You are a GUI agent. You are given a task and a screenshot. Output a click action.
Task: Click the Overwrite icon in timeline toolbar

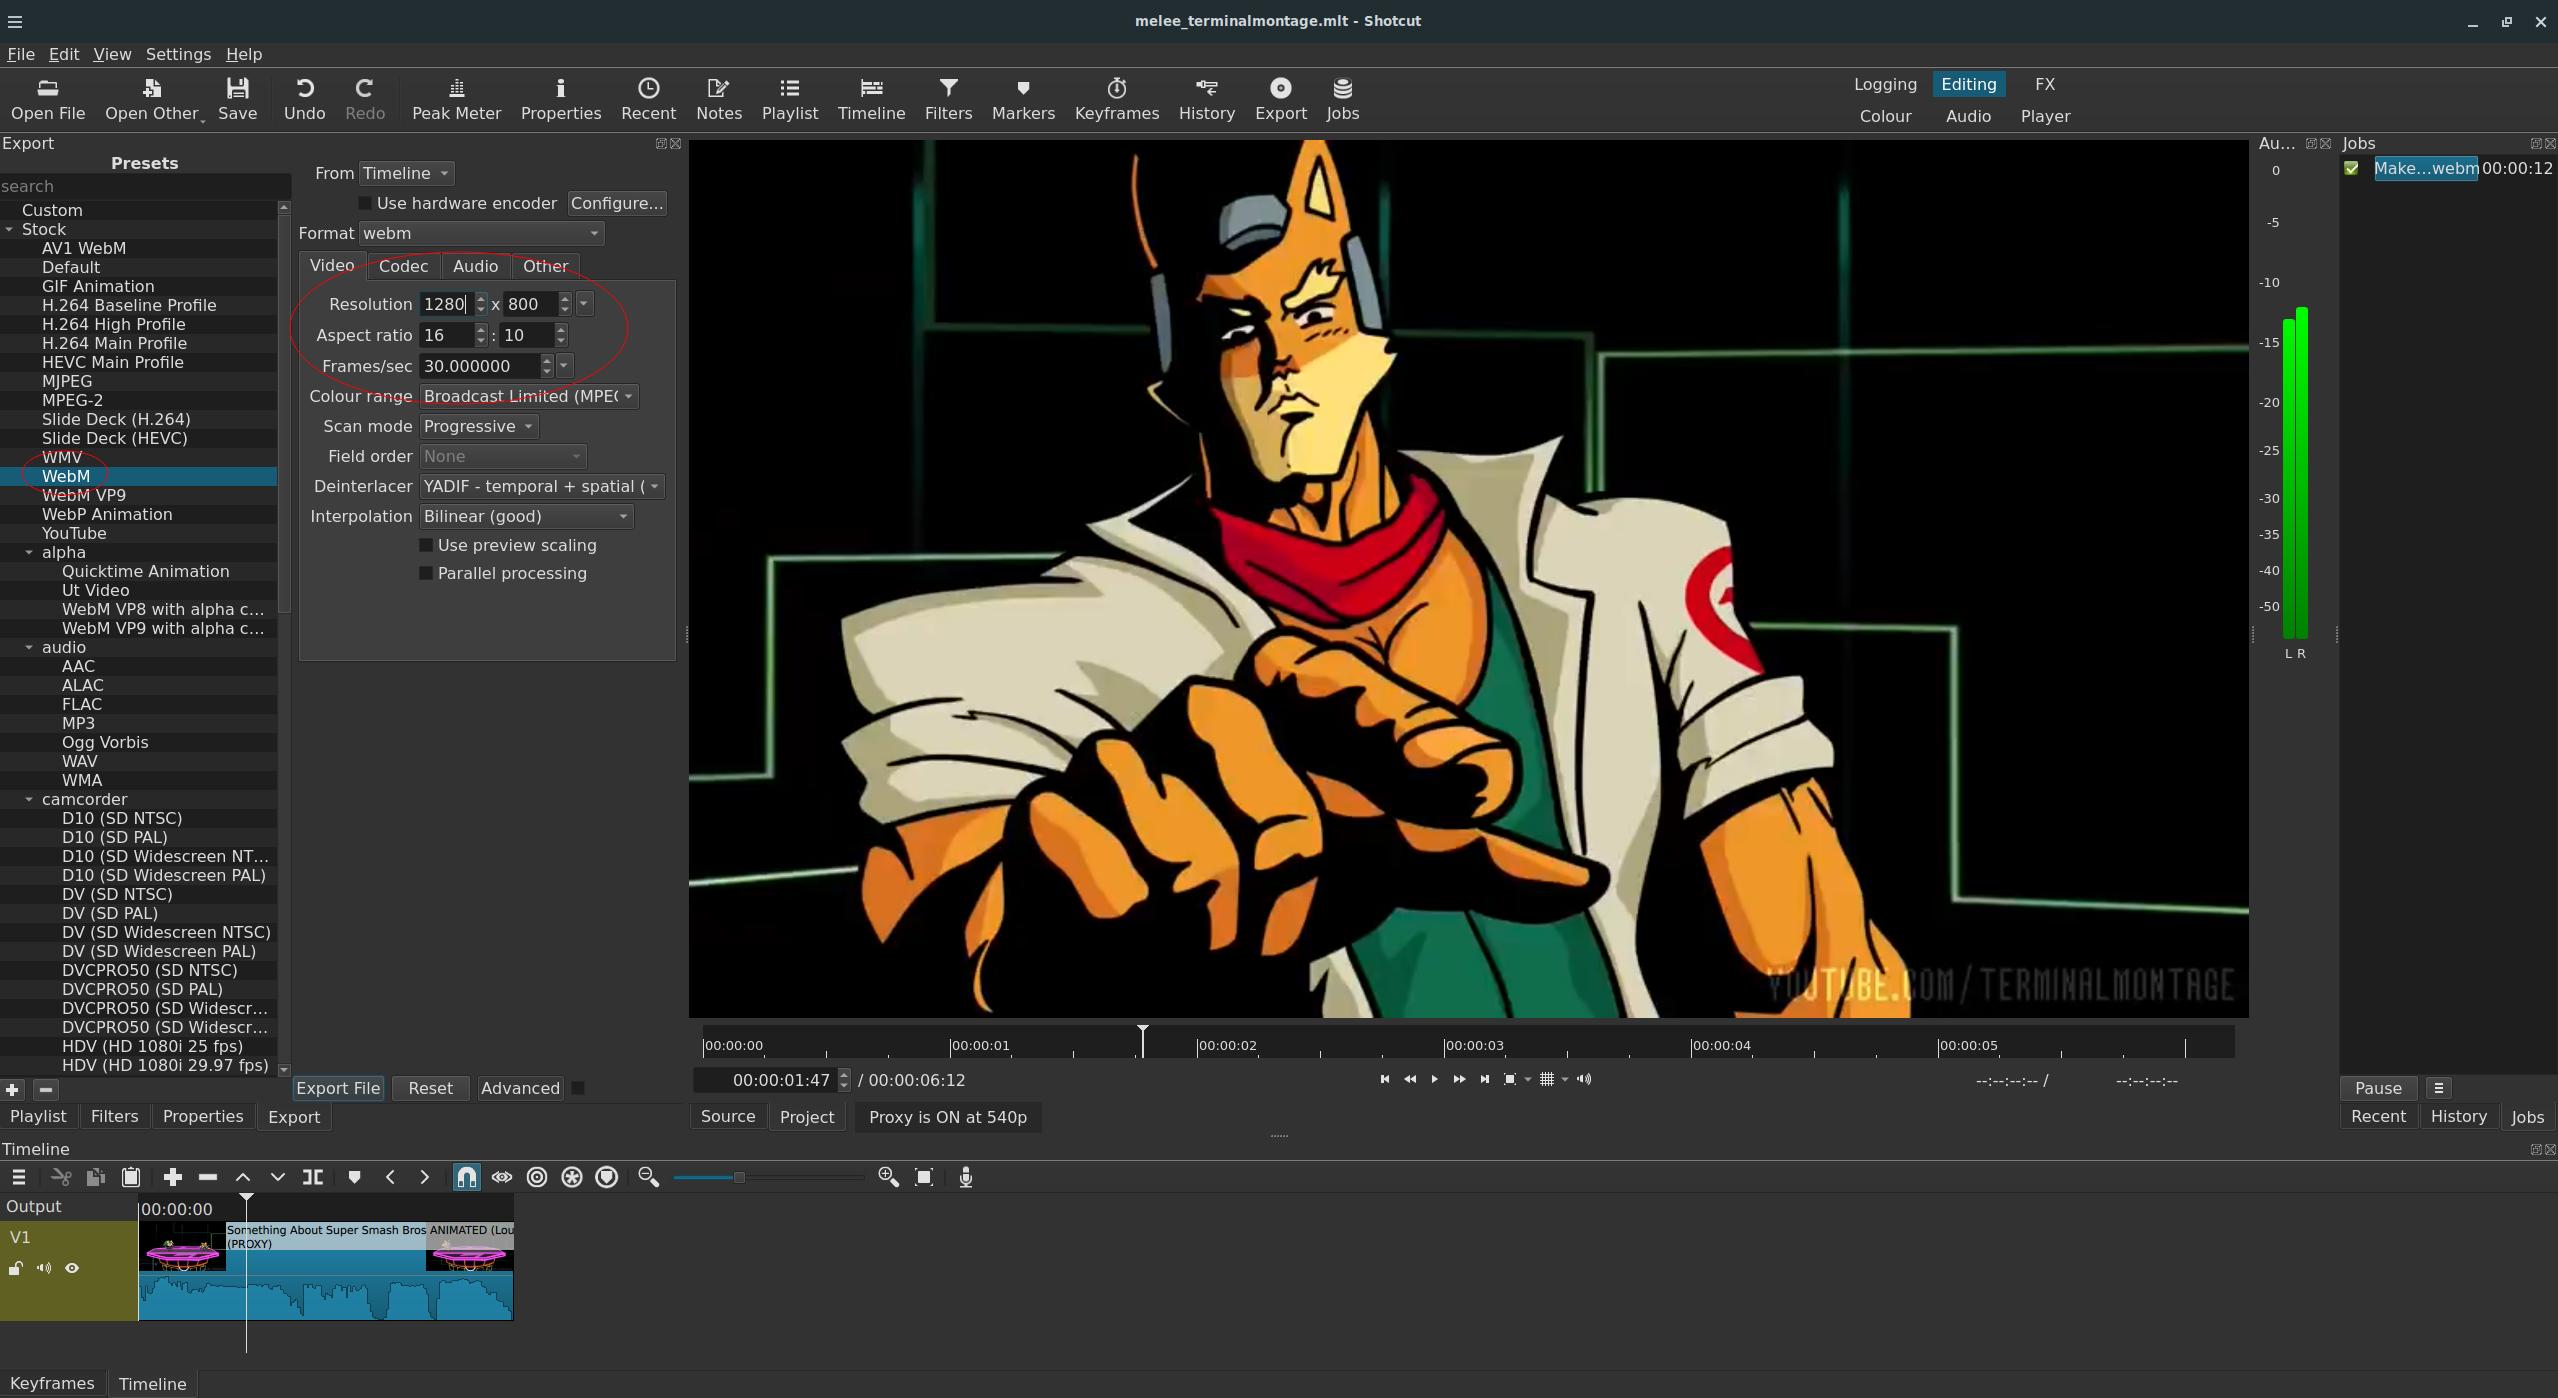(x=277, y=1177)
